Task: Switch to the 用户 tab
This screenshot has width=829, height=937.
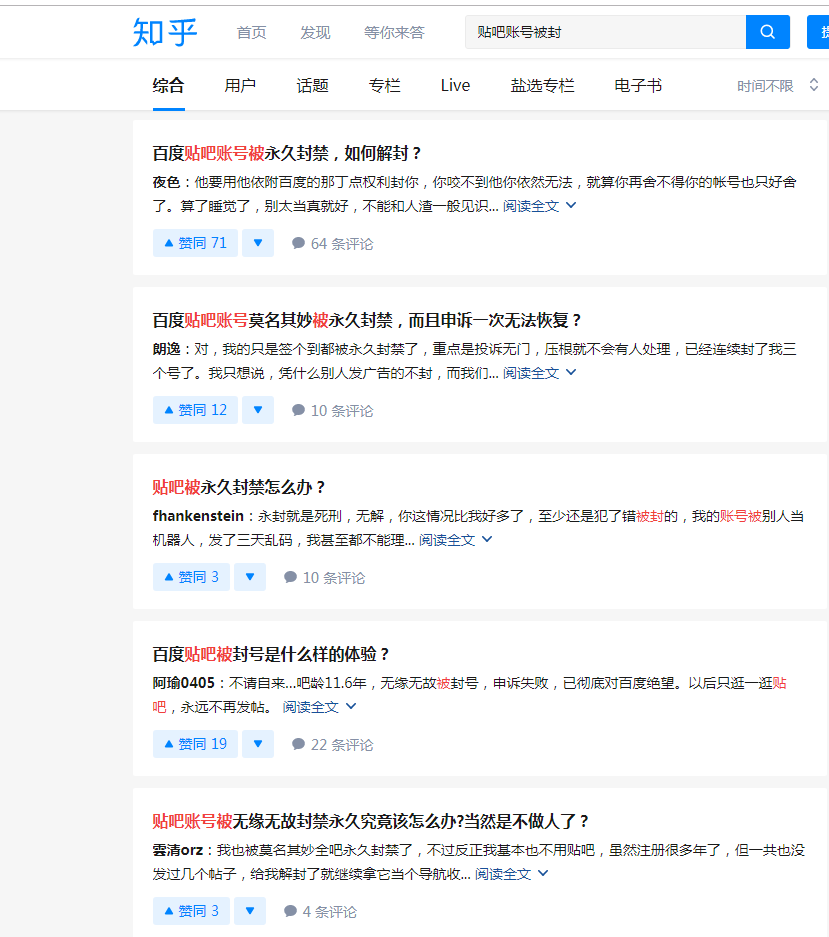Action: tap(240, 85)
